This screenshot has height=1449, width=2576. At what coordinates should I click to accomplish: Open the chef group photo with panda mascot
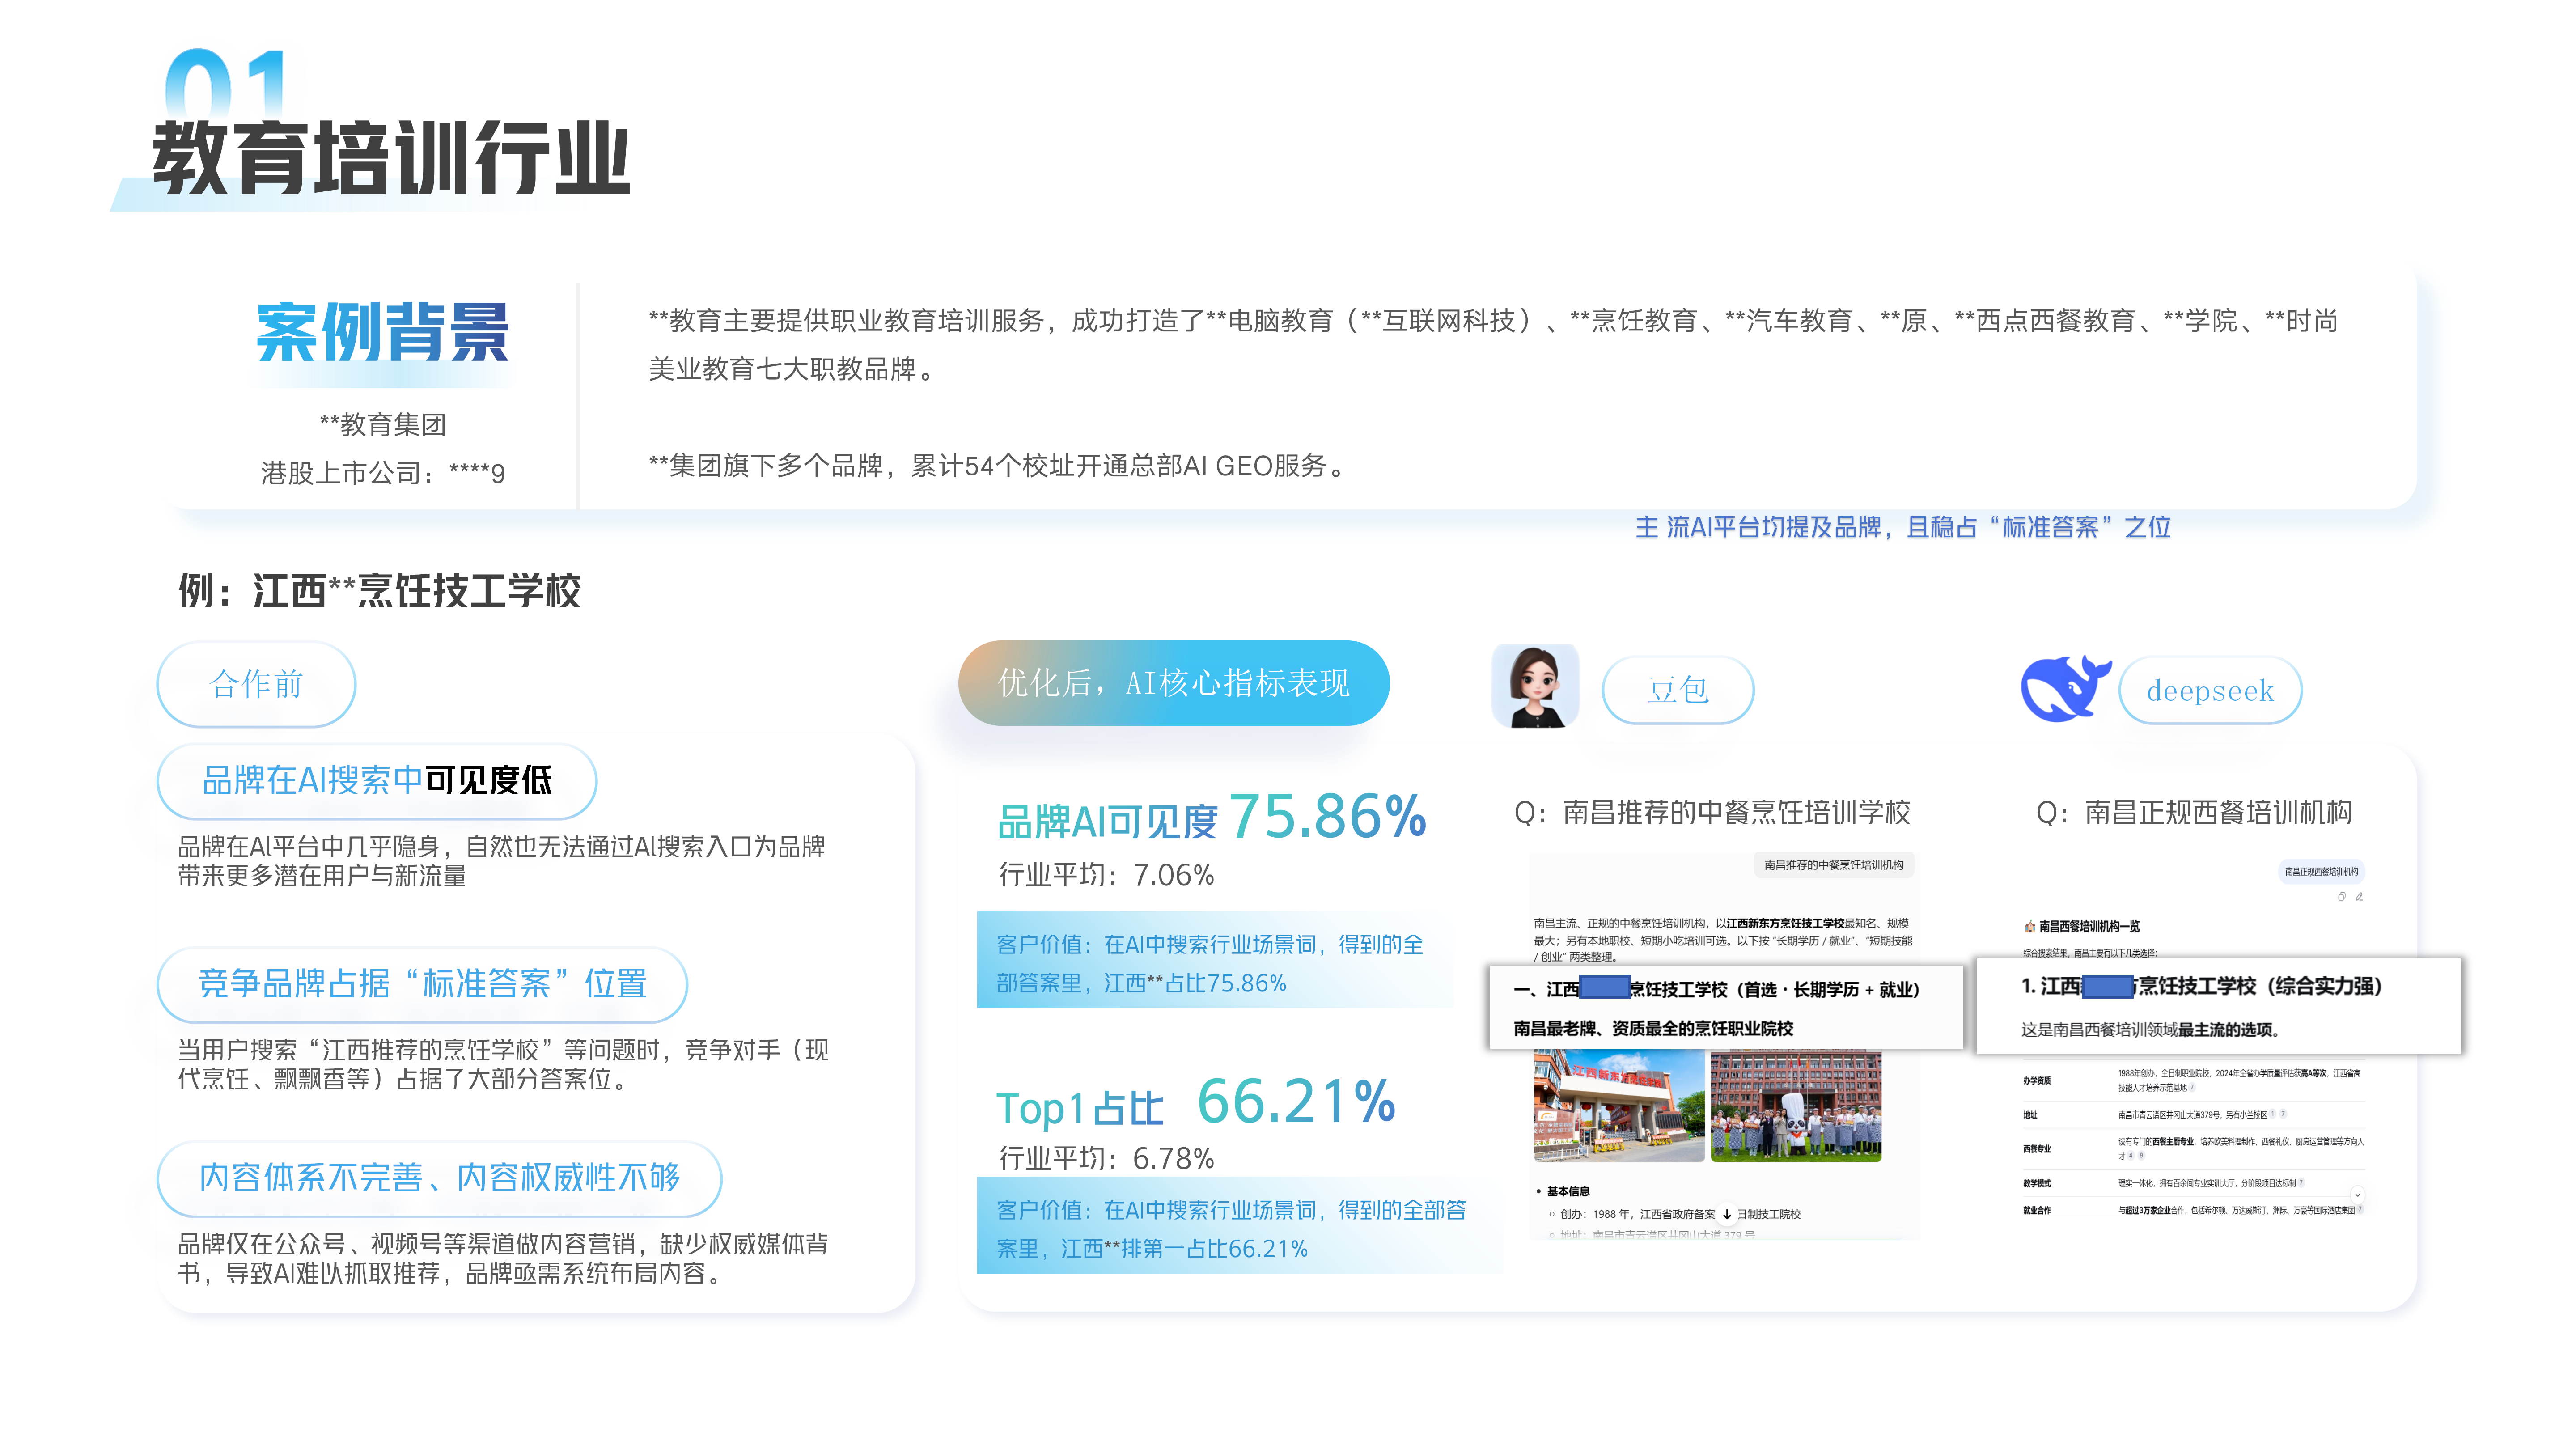pos(1796,1106)
